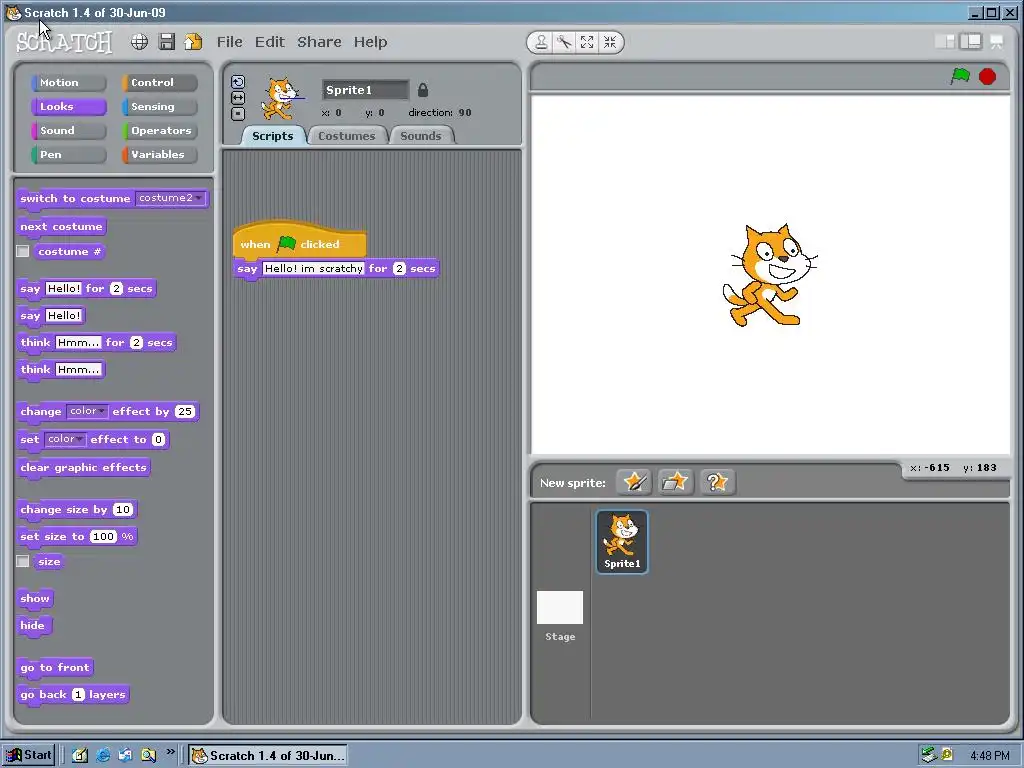Set rotation style to don't rotate

(238, 114)
